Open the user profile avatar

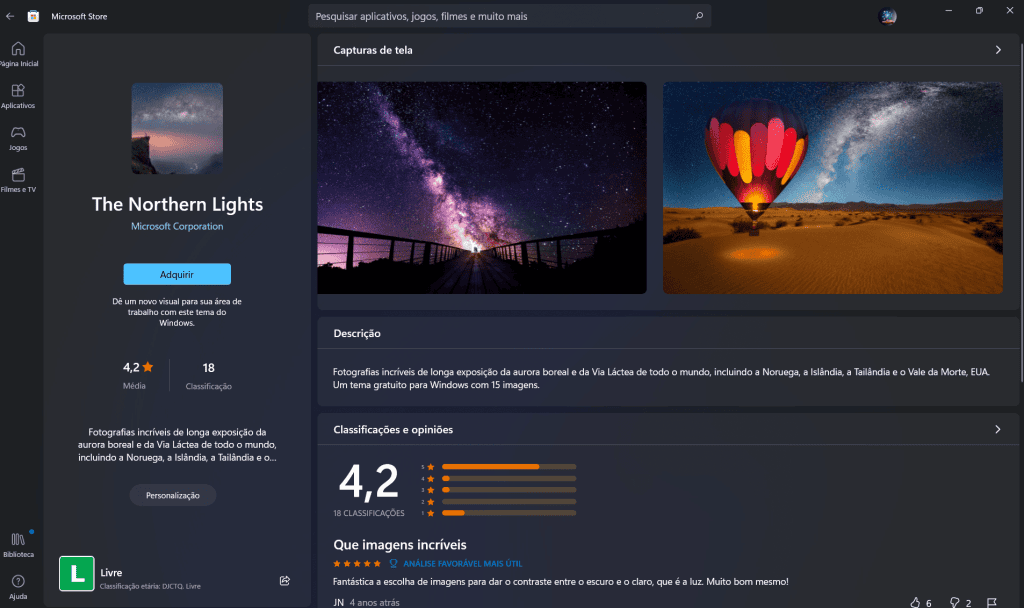pyautogui.click(x=888, y=16)
